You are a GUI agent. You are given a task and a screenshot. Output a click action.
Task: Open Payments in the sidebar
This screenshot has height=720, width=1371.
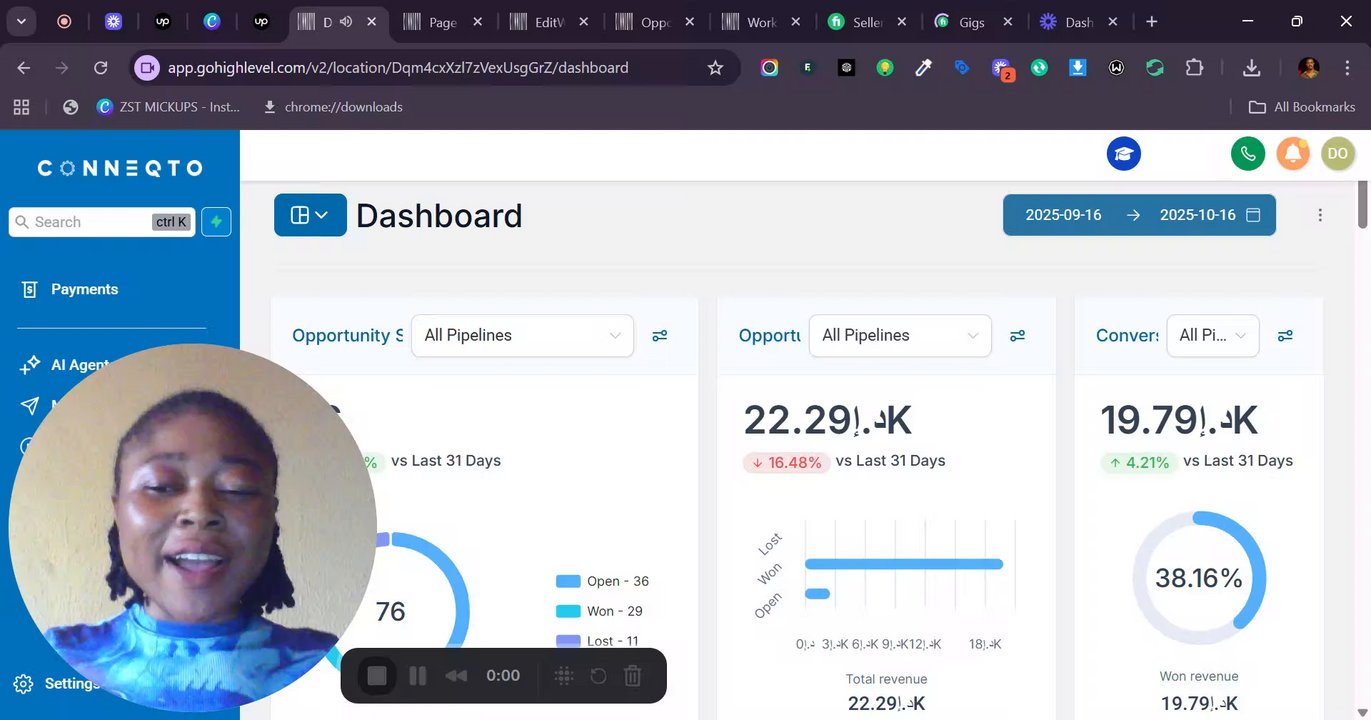pos(85,289)
